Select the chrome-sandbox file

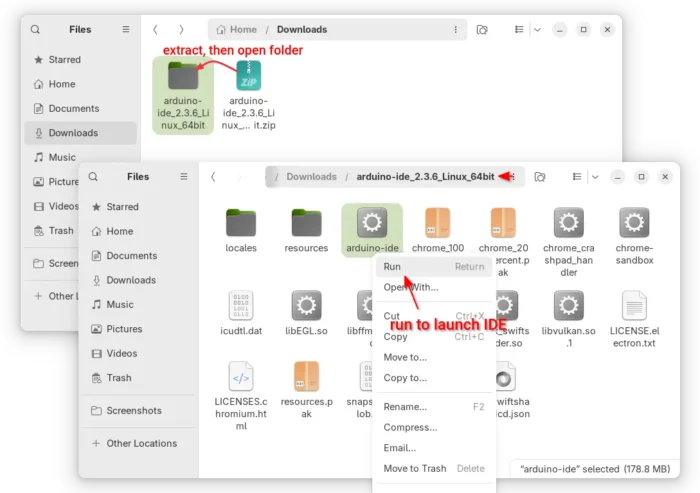(x=634, y=236)
